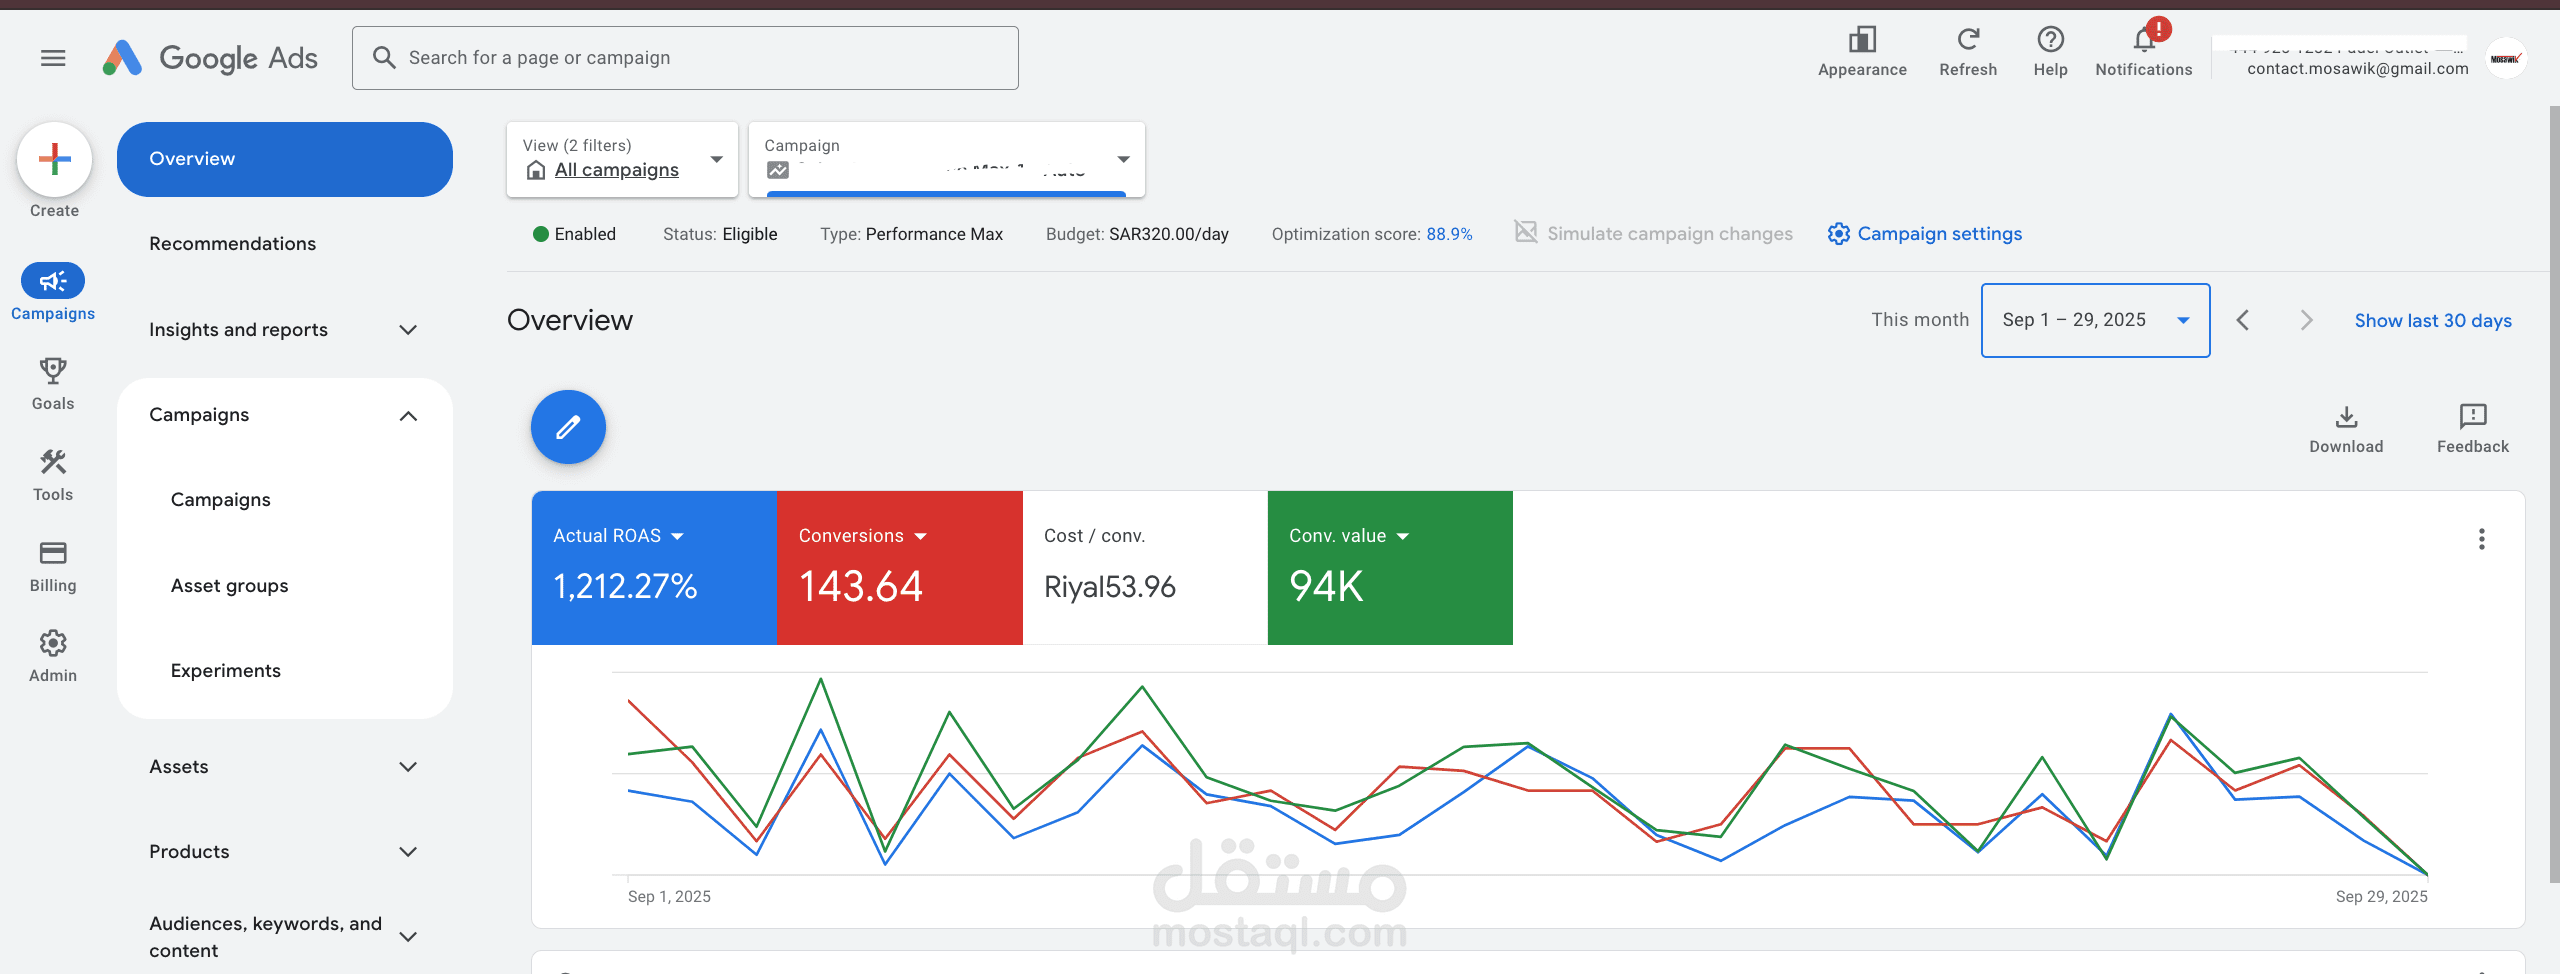2560x974 pixels.
Task: Open the Appearance panel
Action: (x=1862, y=40)
